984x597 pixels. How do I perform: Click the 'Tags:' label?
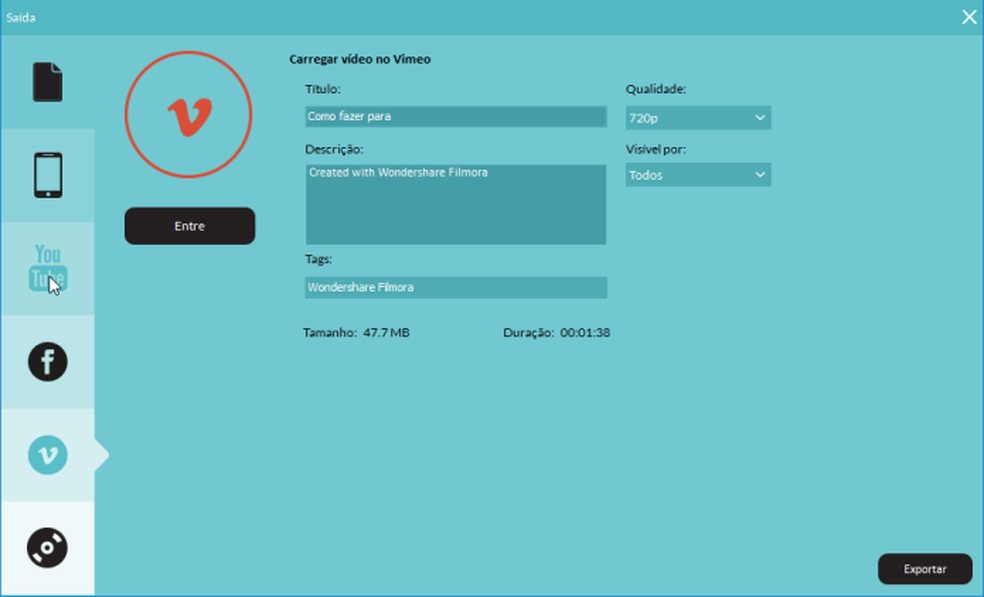318,259
